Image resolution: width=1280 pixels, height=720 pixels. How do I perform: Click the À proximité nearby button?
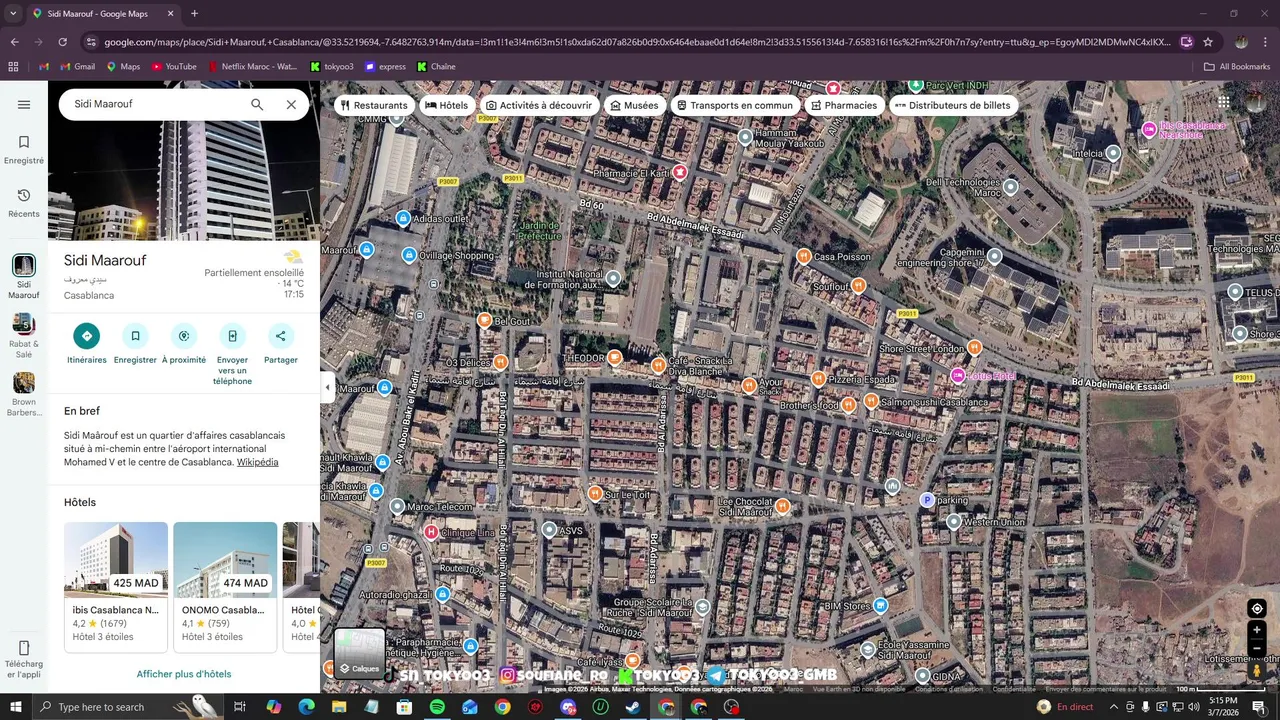pos(184,344)
